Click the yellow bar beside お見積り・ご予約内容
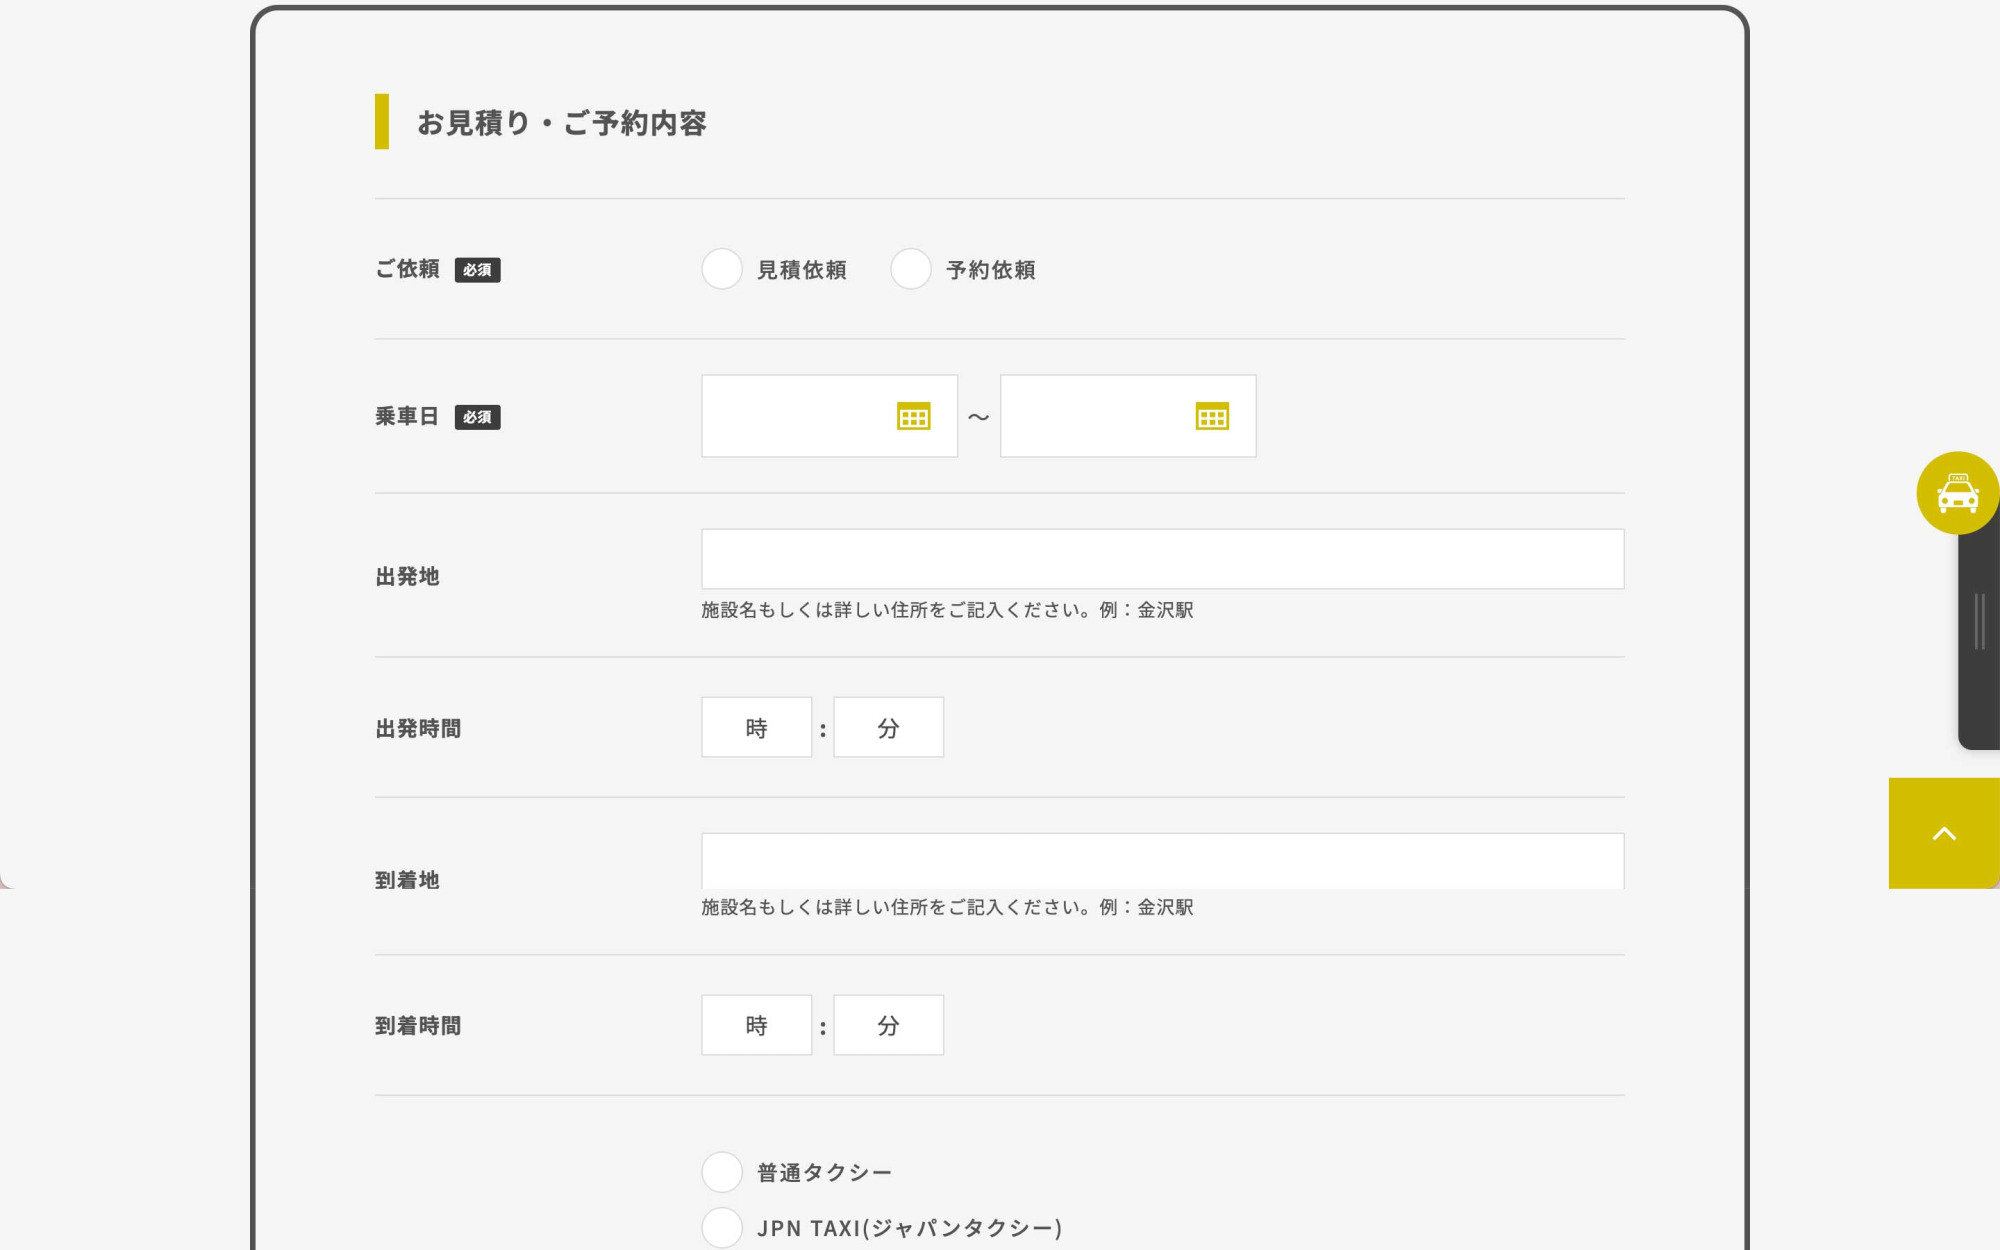This screenshot has height=1250, width=2000. (382, 123)
